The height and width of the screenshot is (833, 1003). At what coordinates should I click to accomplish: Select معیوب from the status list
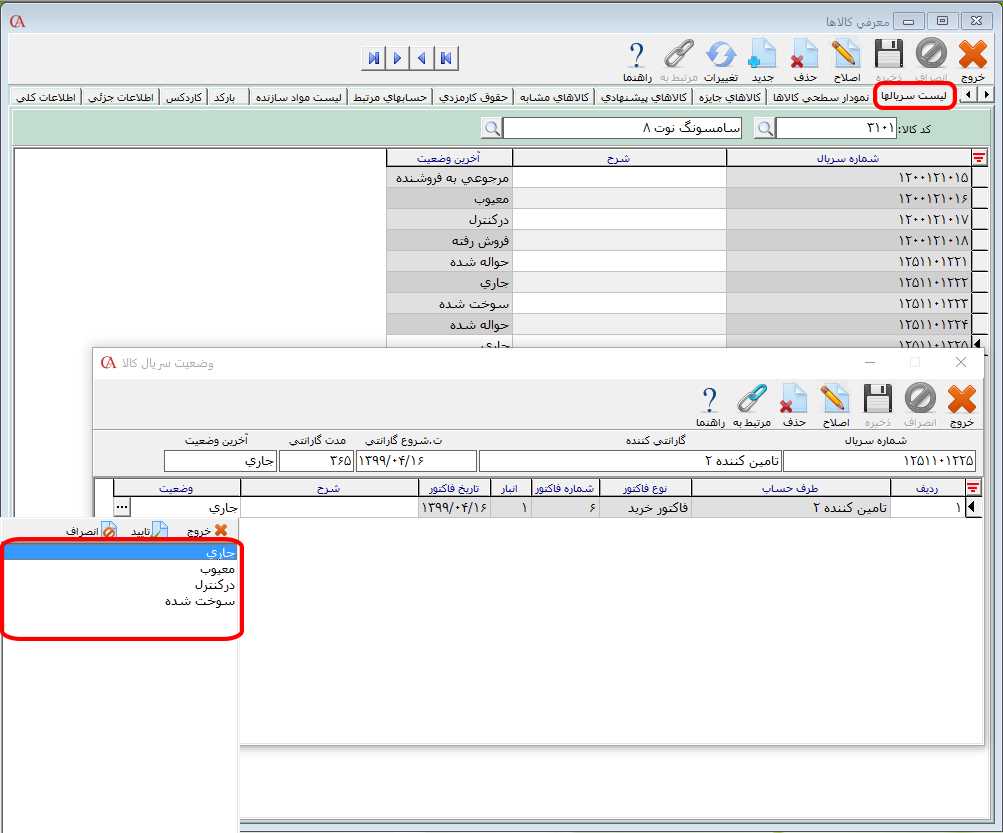point(216,568)
